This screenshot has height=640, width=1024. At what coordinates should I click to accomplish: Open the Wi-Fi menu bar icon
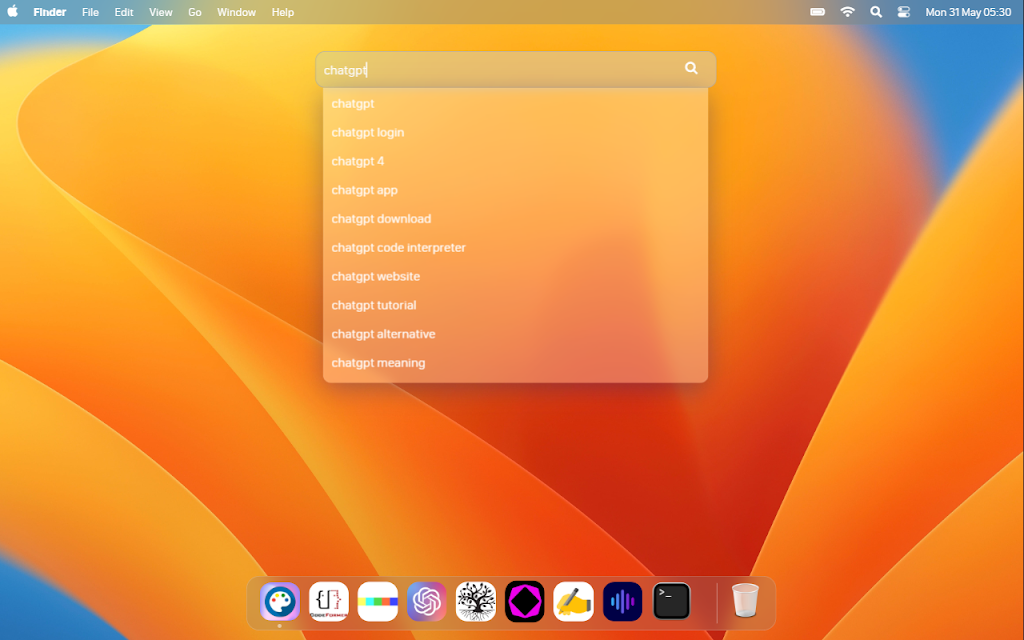pos(847,12)
